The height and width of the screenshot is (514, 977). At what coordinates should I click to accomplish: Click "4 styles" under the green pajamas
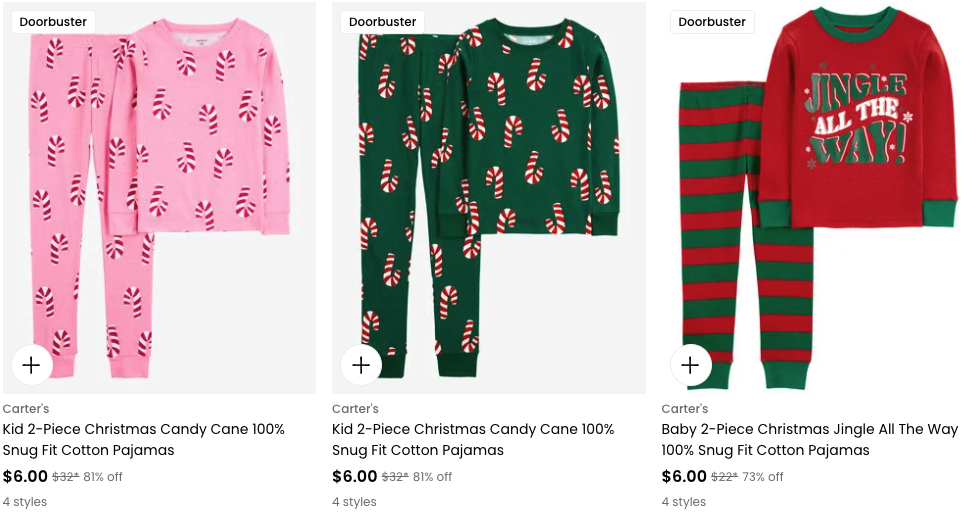point(354,502)
